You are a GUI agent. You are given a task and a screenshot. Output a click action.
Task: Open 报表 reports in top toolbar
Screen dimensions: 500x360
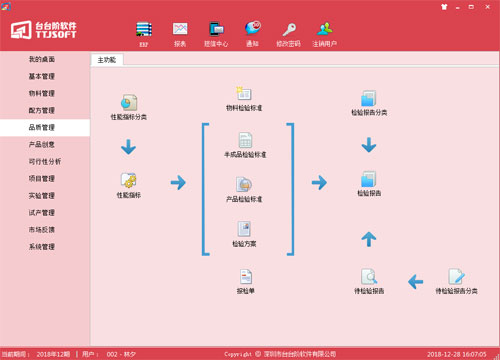[x=180, y=29]
